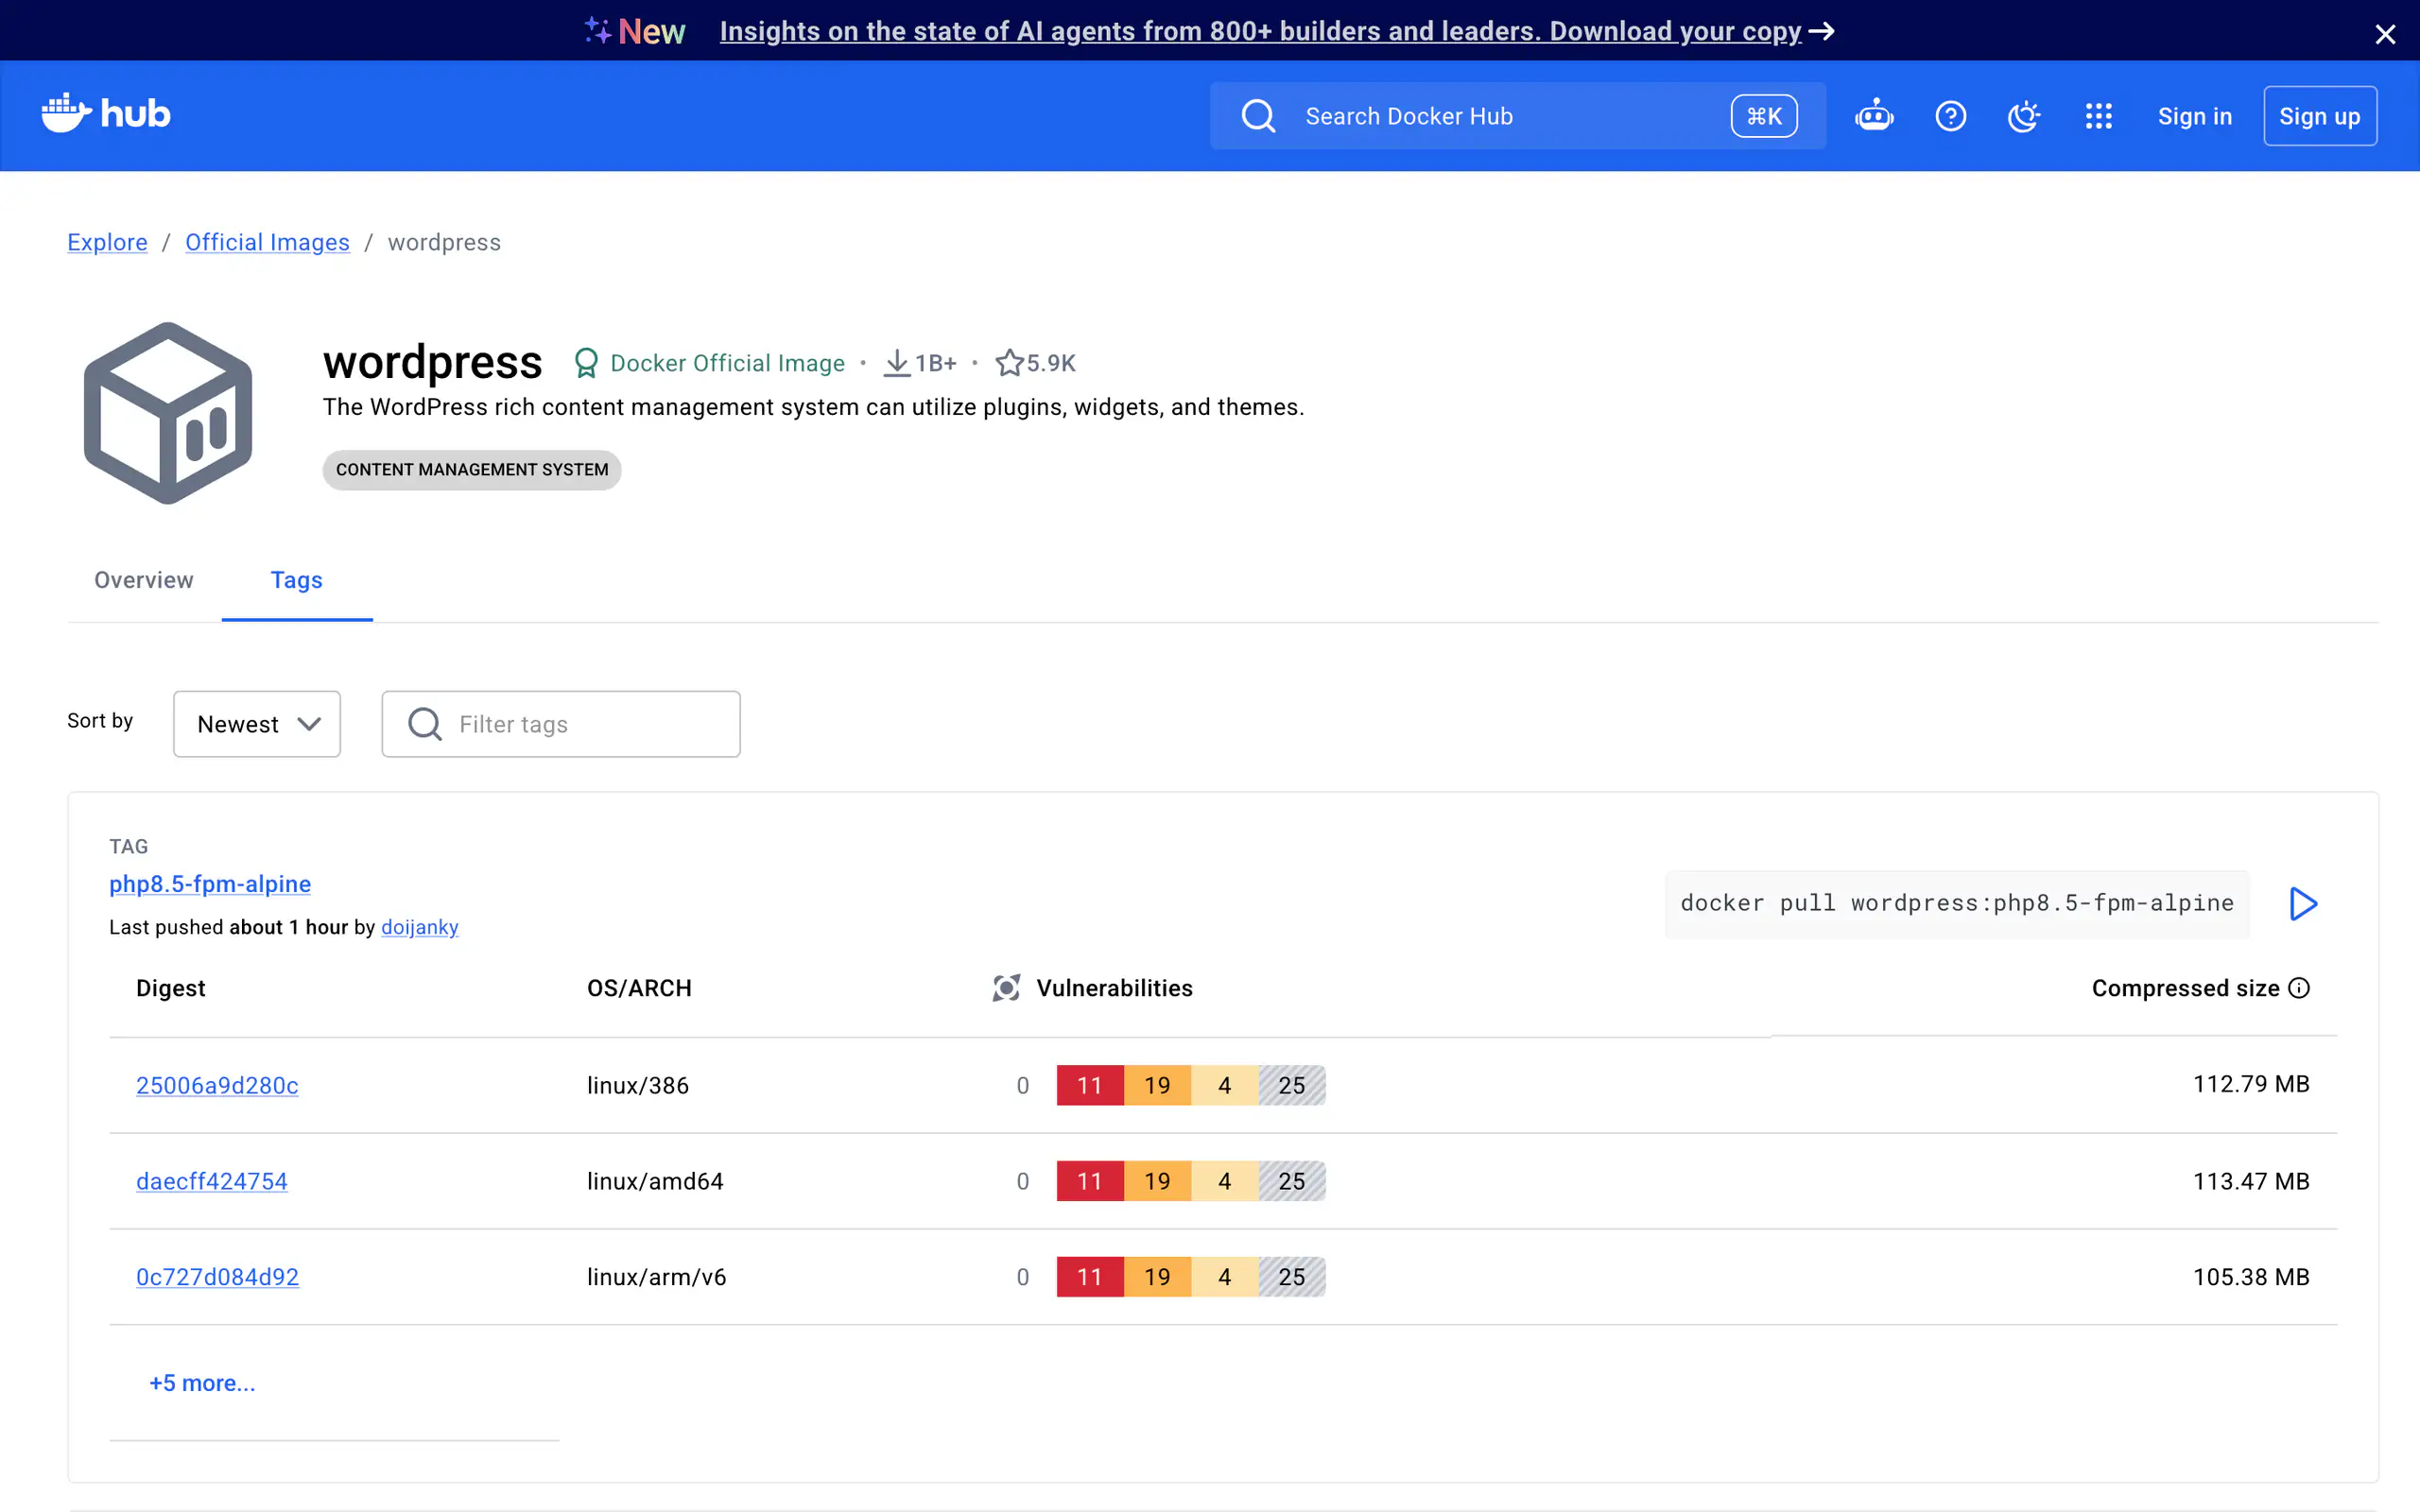The width and height of the screenshot is (2420, 1512).
Task: Click the Digest column header
Action: pyautogui.click(x=171, y=988)
